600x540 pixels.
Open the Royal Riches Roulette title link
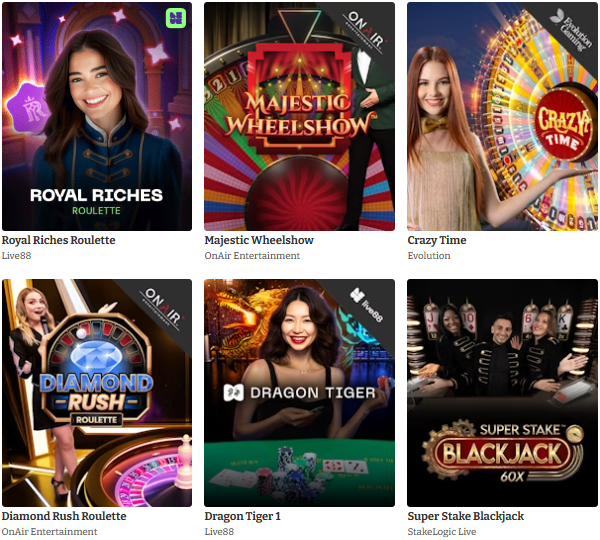pos(59,240)
